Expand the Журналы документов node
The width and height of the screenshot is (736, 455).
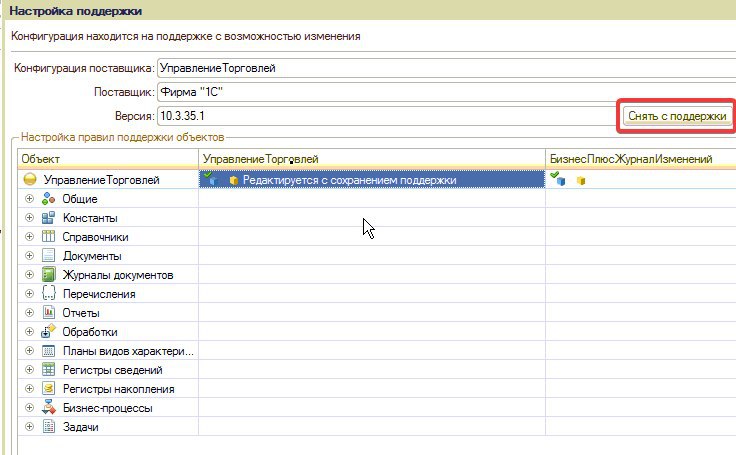coord(29,274)
